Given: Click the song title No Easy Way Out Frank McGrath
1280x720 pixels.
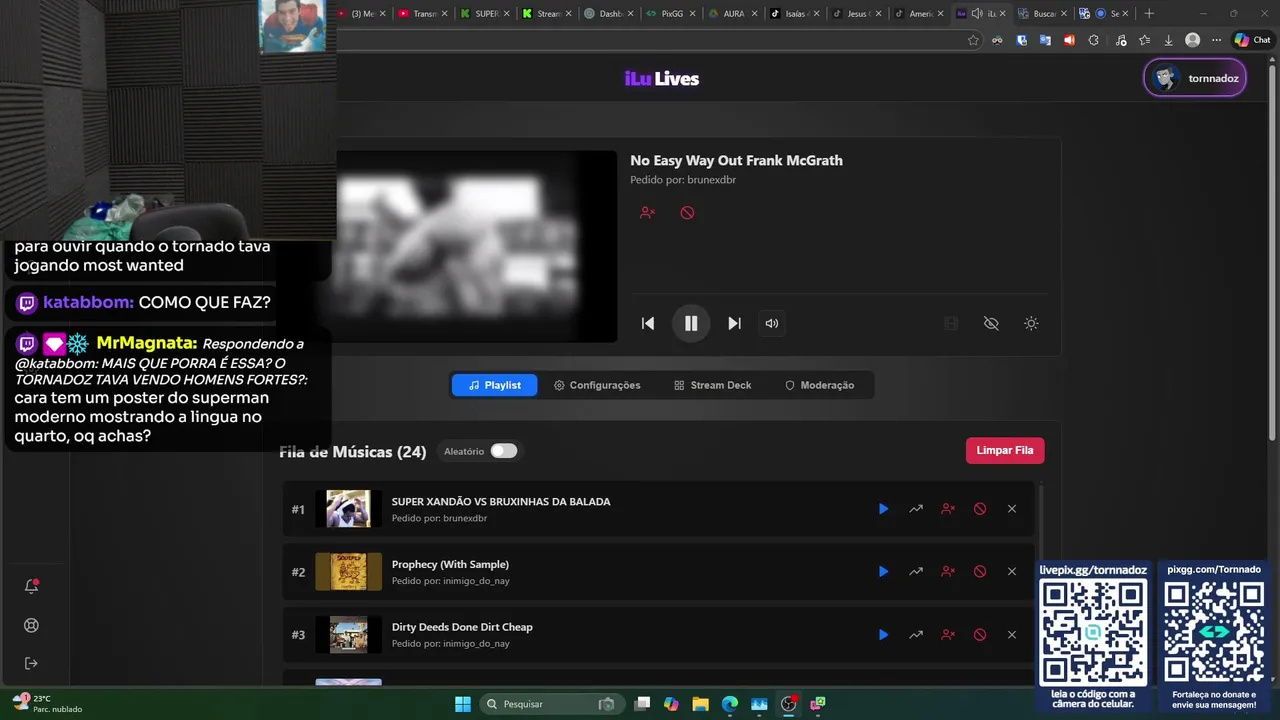Looking at the screenshot, I should coord(736,160).
